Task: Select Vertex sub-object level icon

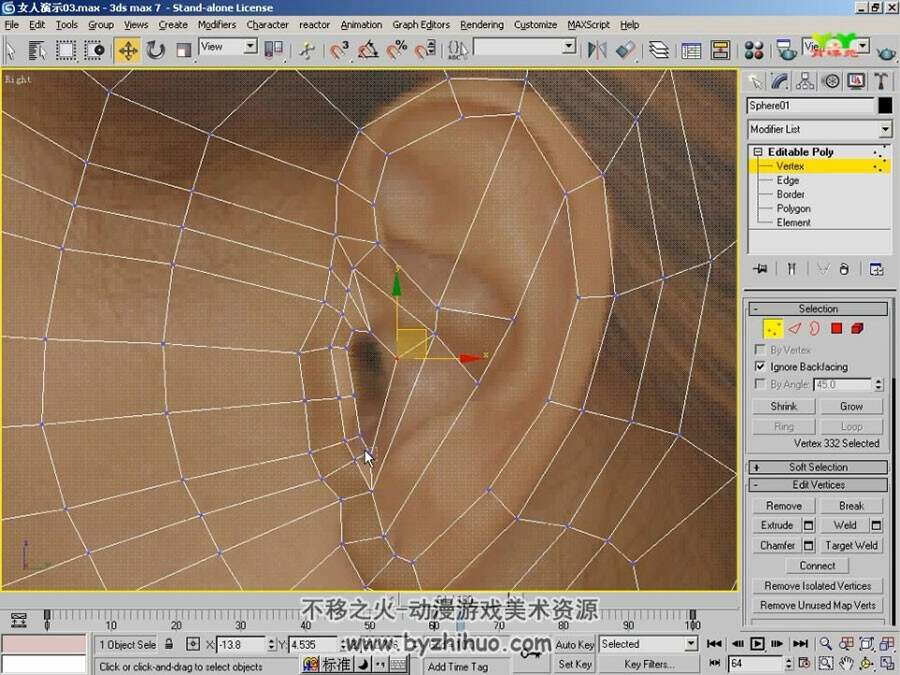Action: point(773,329)
